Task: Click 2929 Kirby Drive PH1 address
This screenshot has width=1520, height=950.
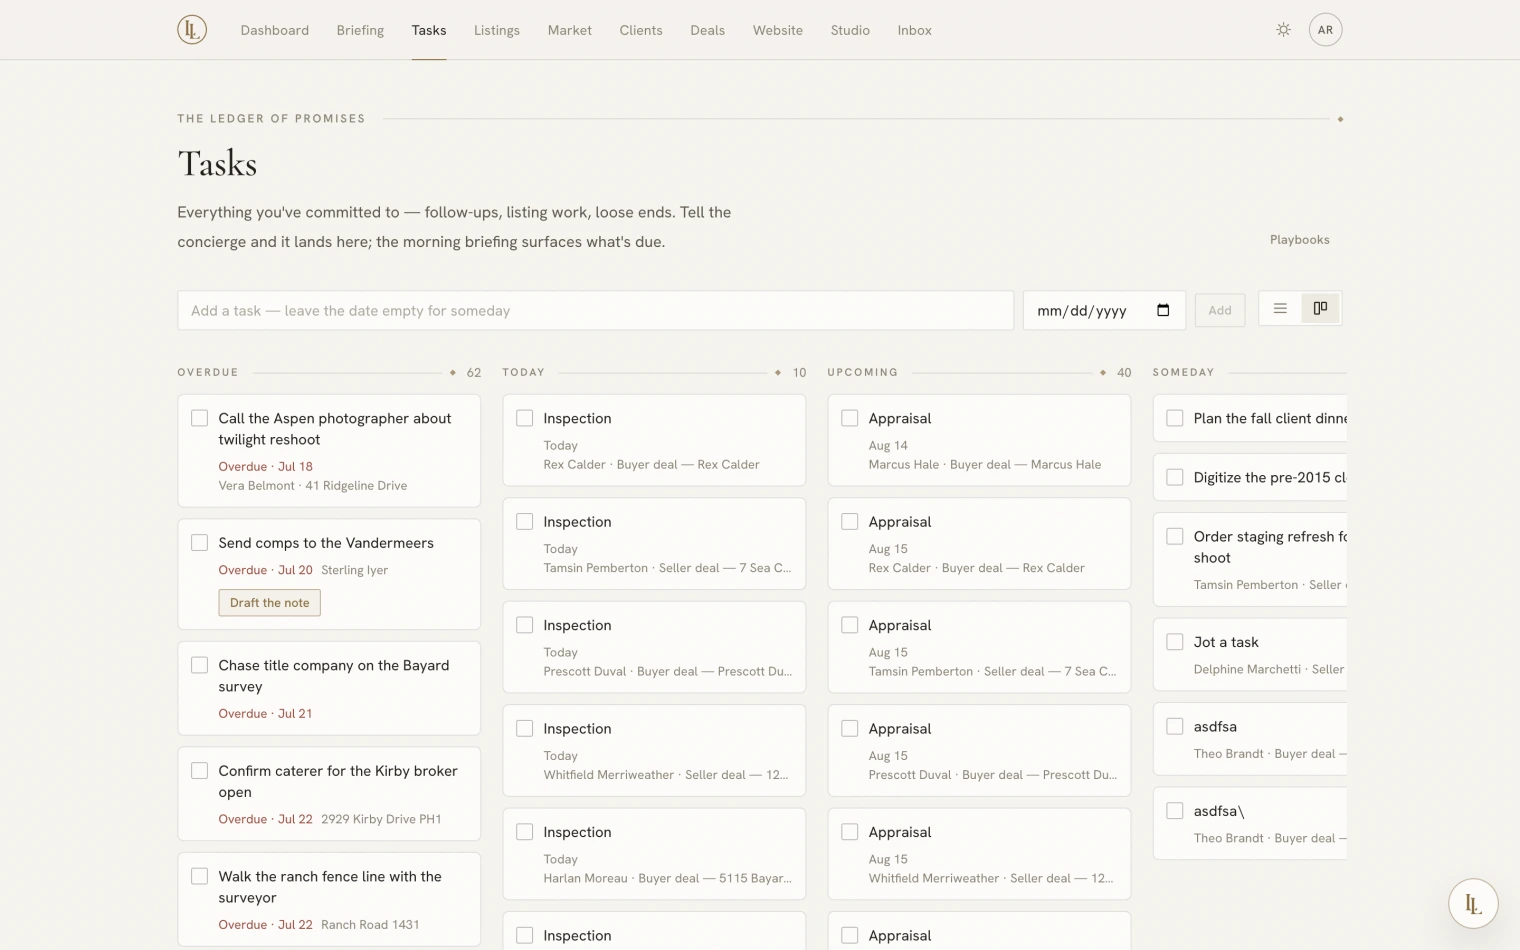Action: (381, 819)
